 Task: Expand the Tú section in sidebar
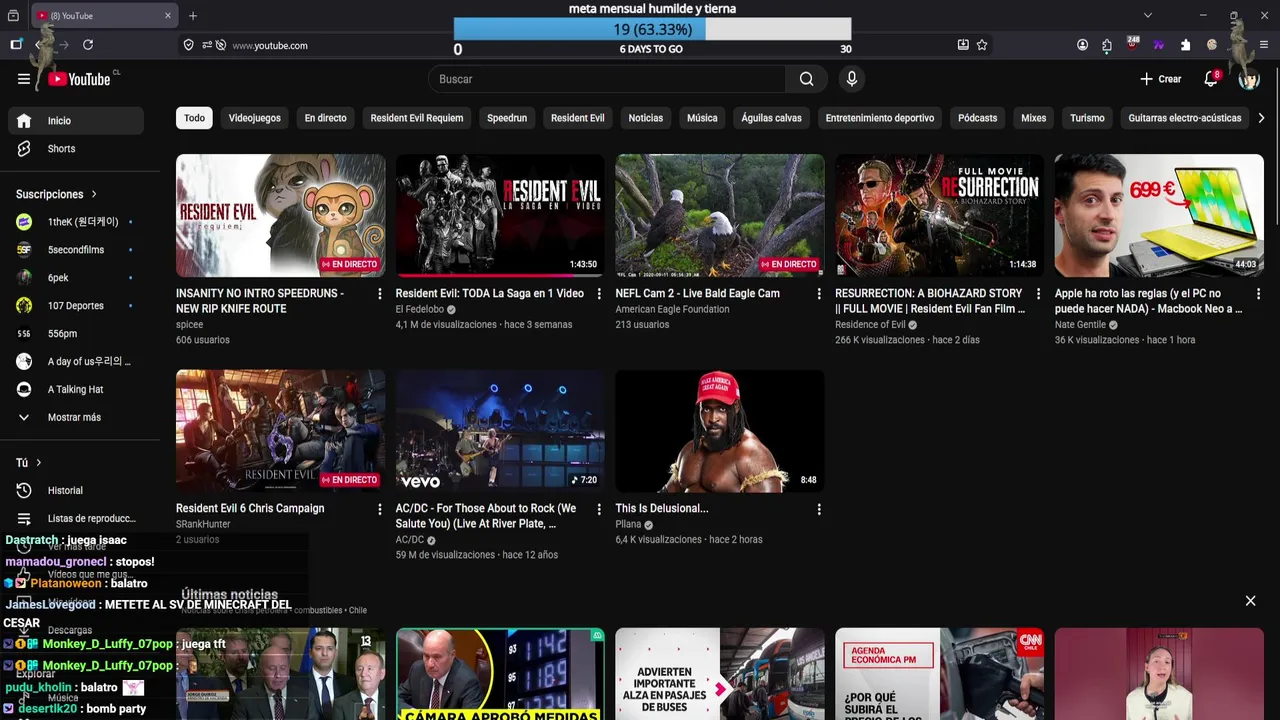[38, 463]
